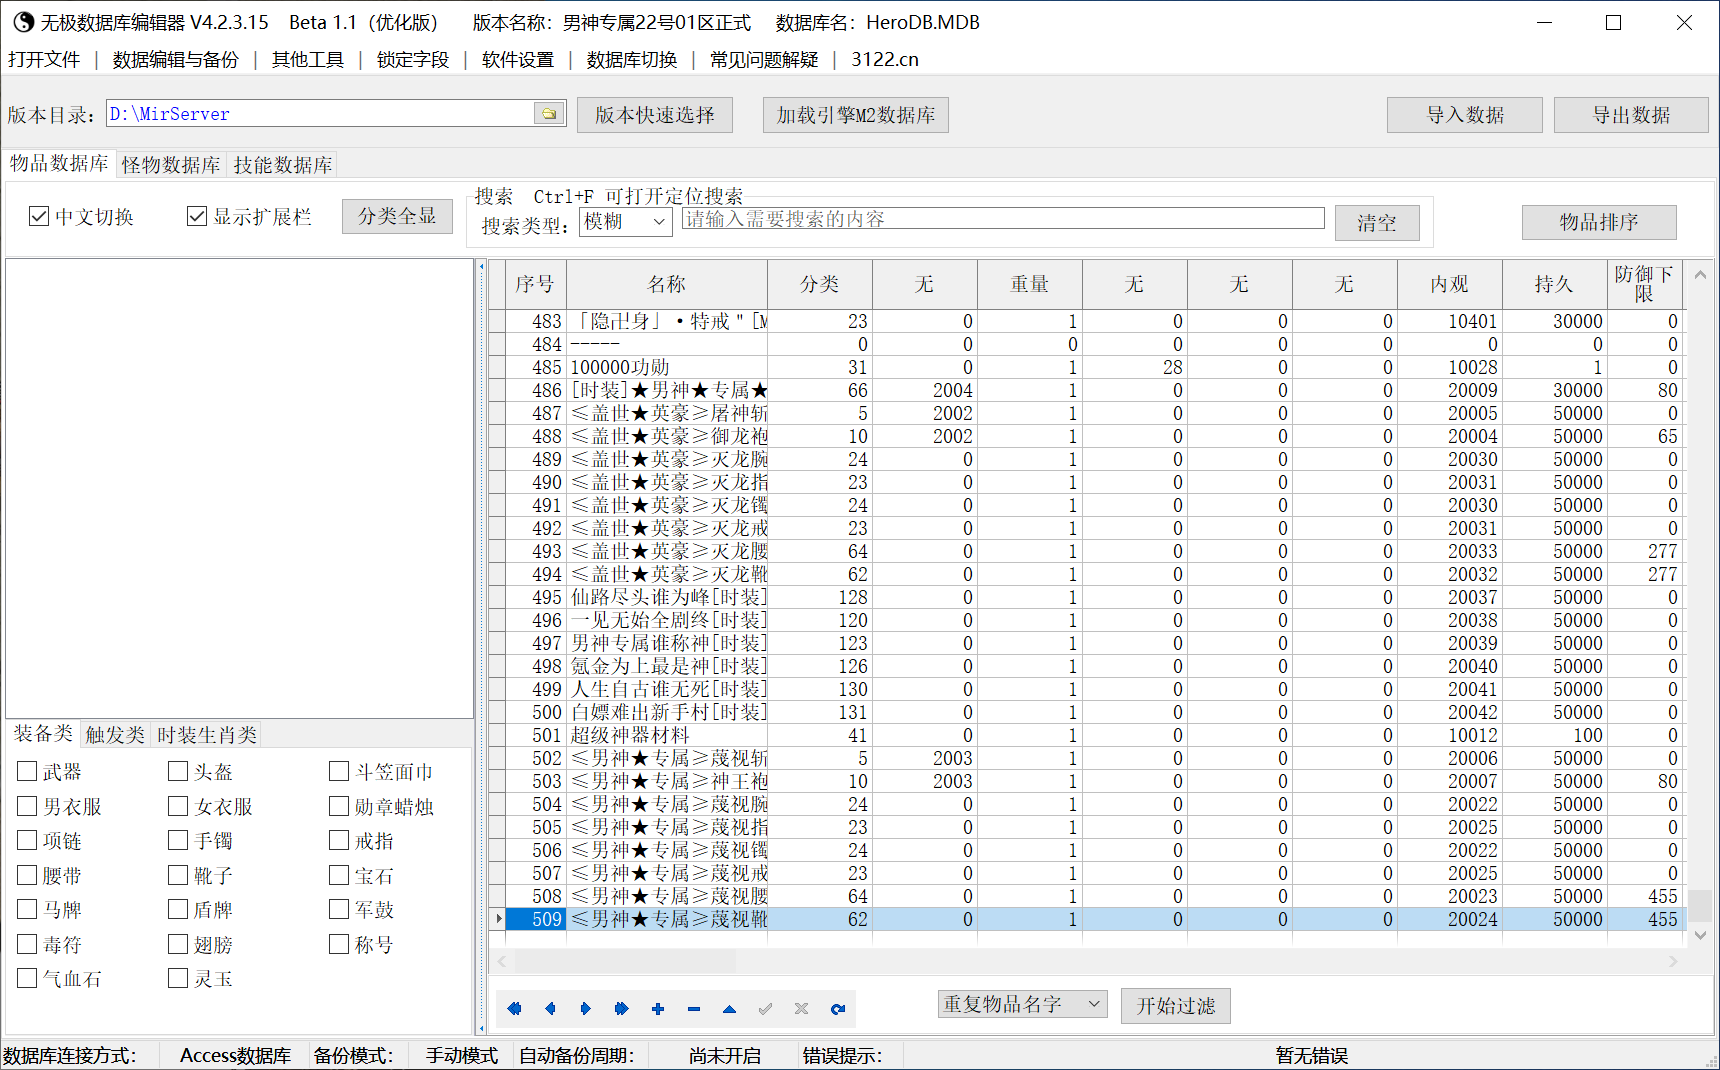
Task: Toggle the 显示扩展栏 checkbox
Action: 197,216
